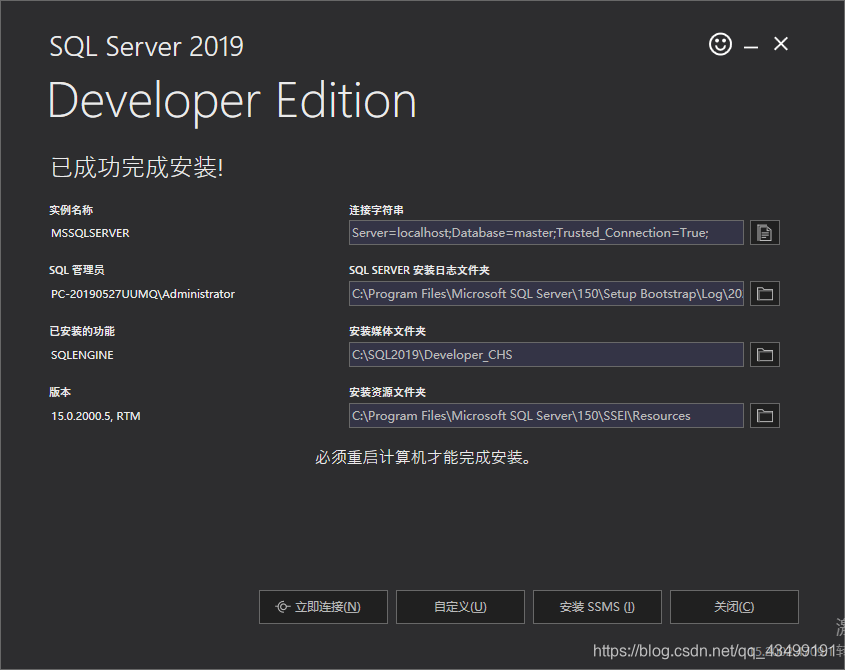The height and width of the screenshot is (670, 845).
Task: Select the PC-20190527UUMQ\Administrator text
Action: (x=143, y=294)
